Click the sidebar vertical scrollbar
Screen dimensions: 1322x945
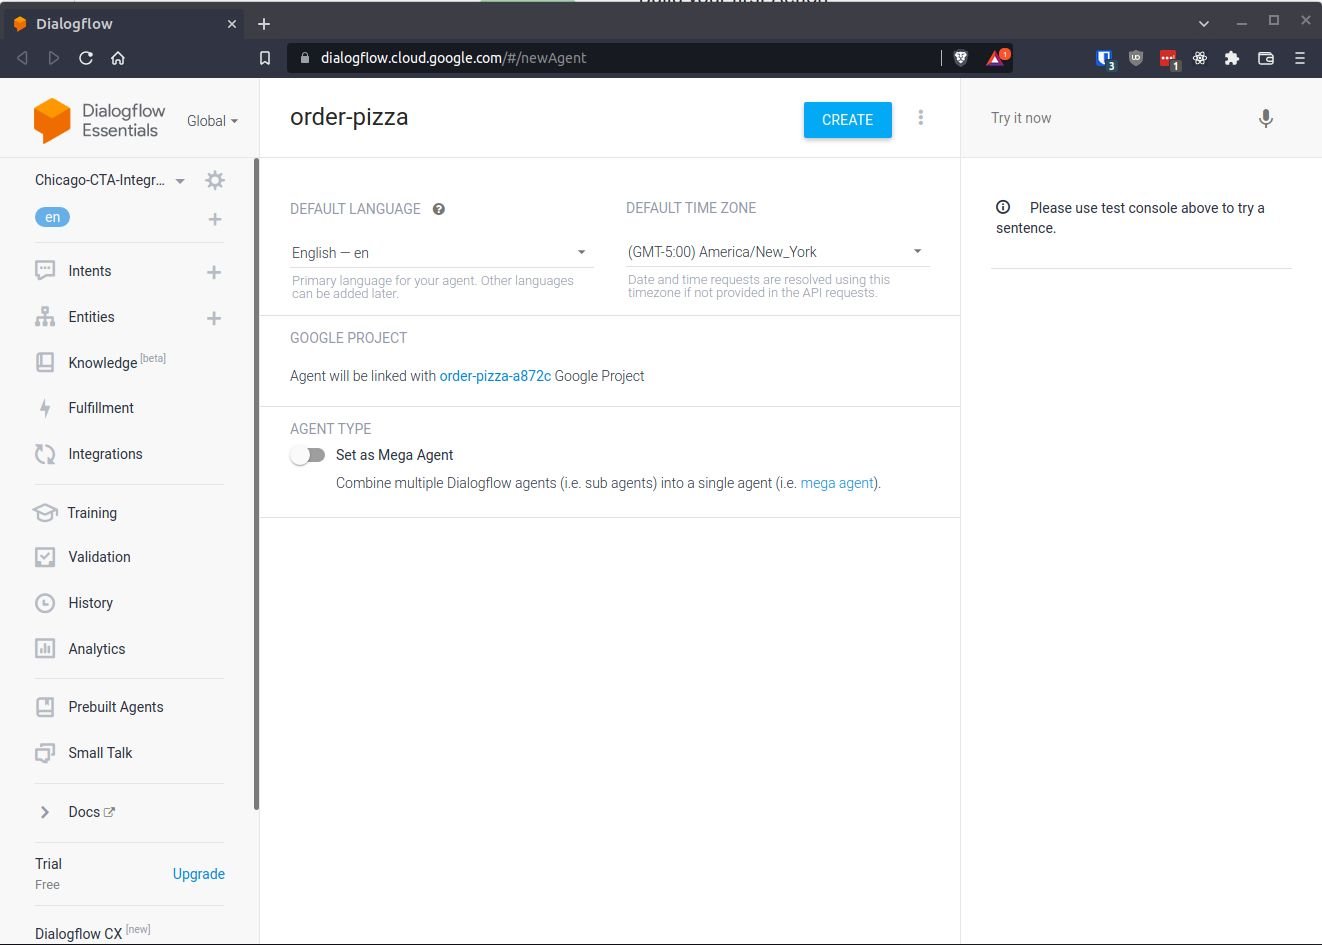click(256, 484)
